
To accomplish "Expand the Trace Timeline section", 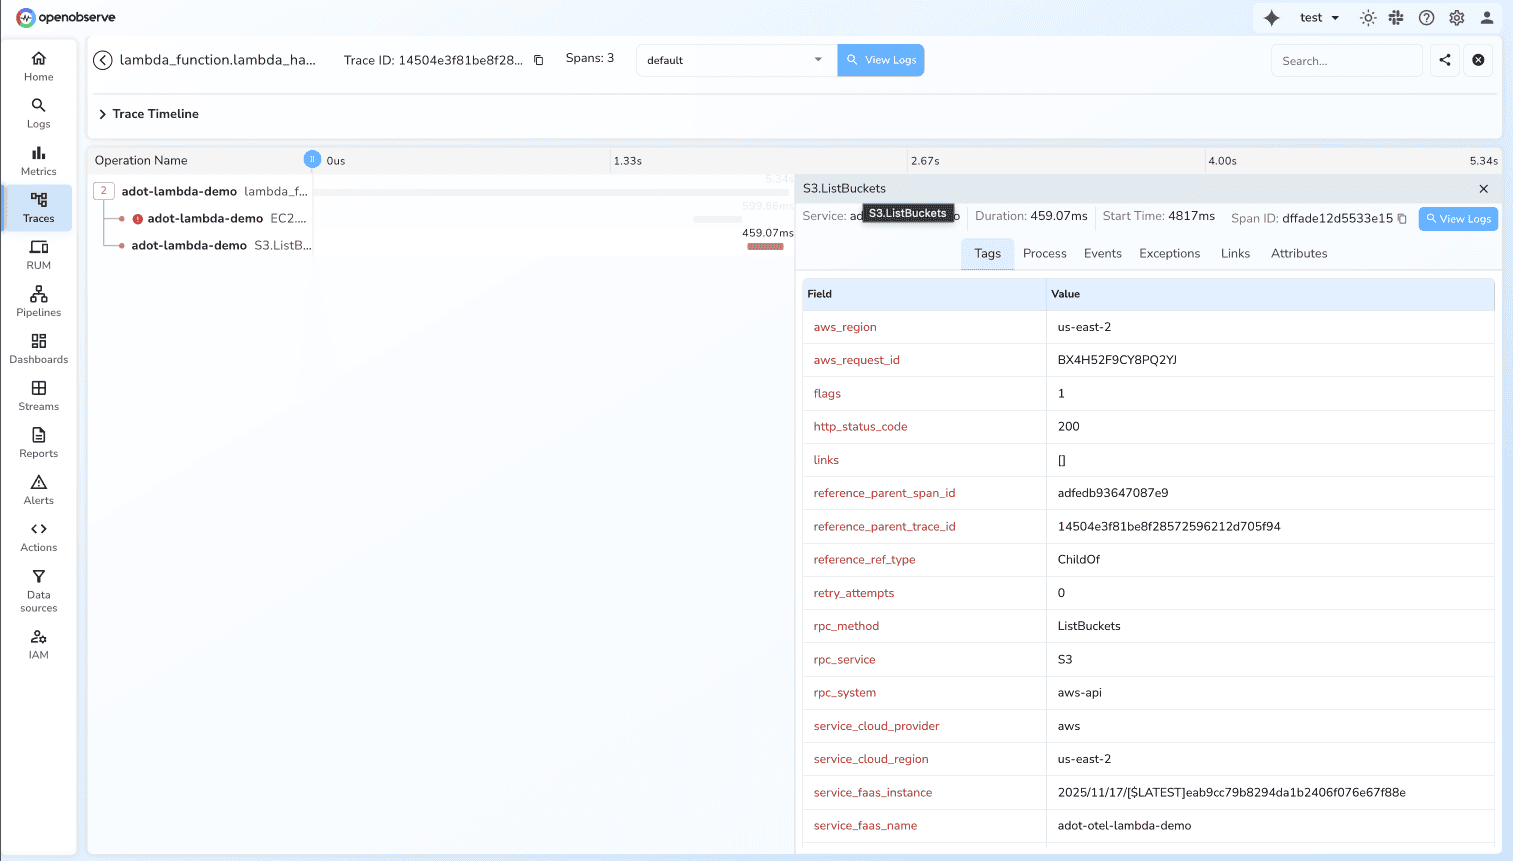I will tap(102, 114).
